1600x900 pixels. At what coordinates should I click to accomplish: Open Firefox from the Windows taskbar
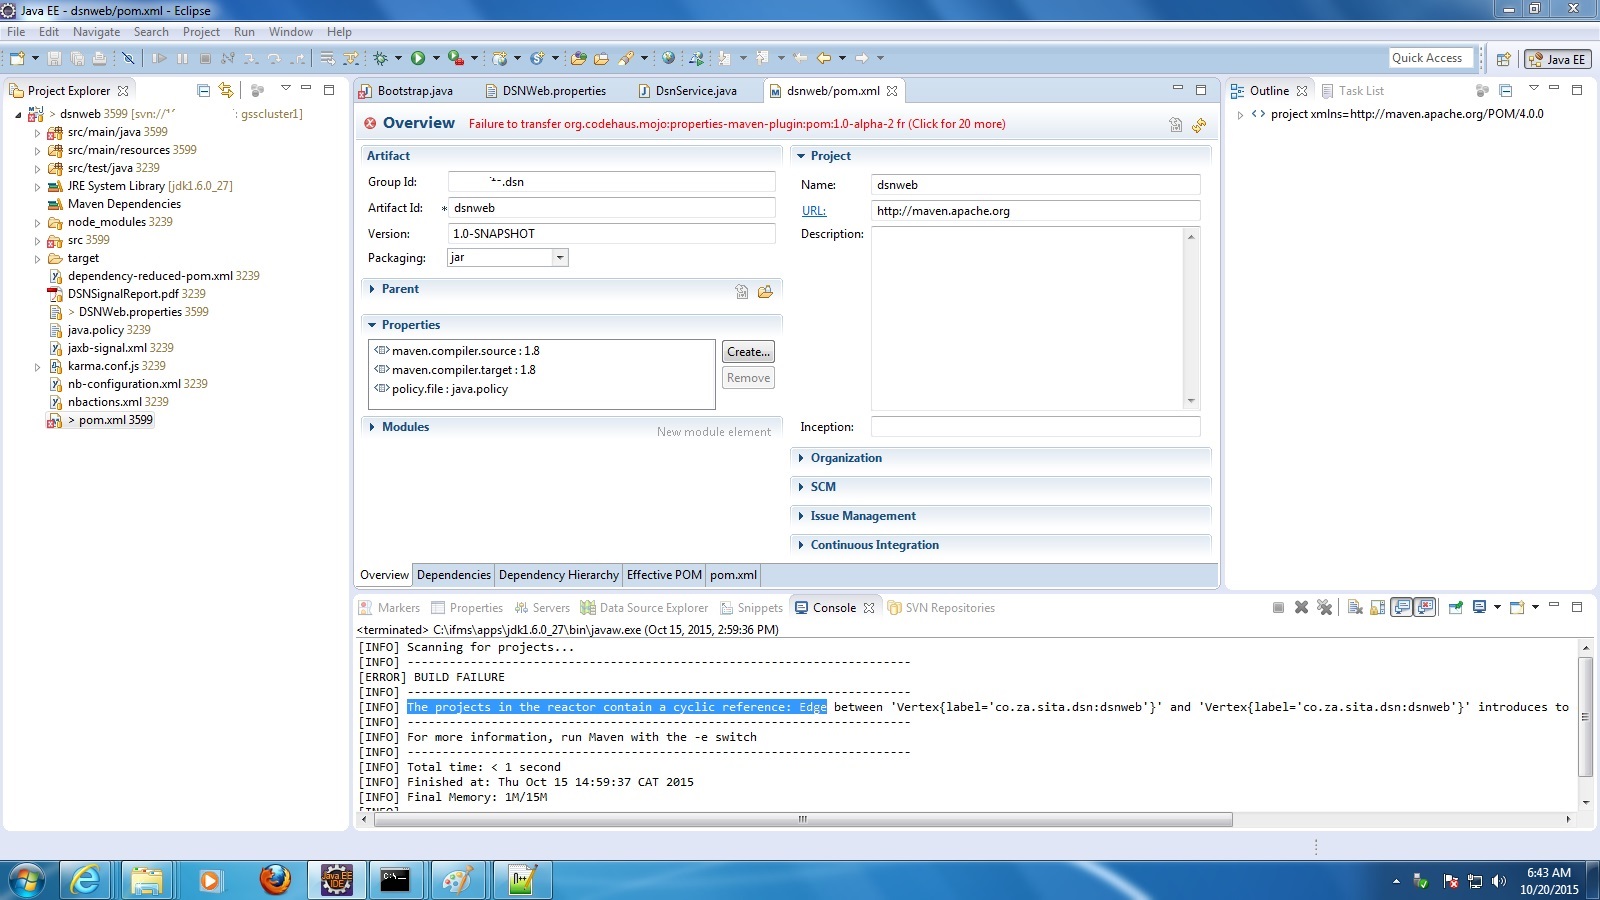[x=275, y=880]
